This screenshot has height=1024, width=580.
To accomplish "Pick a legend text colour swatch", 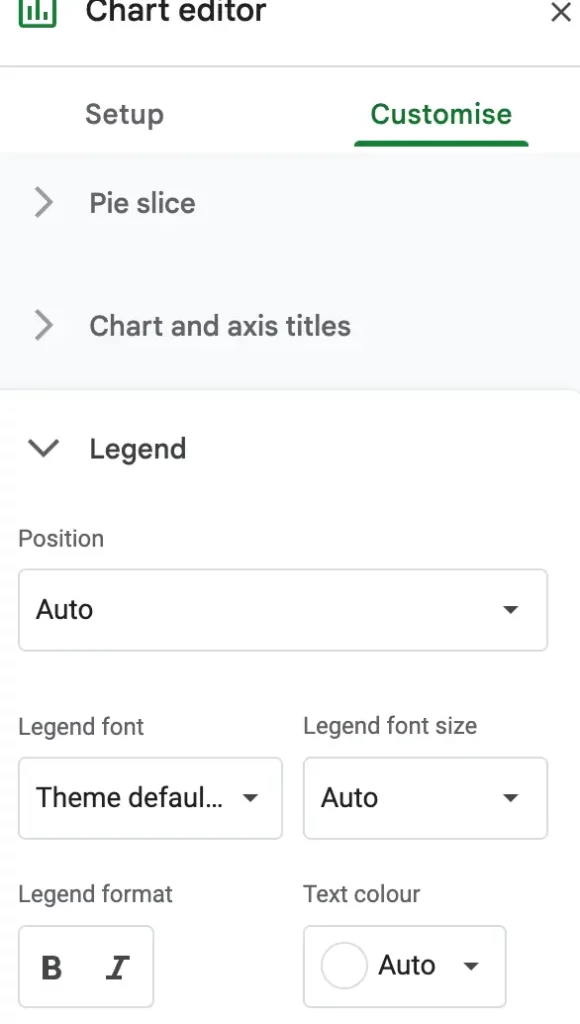I will 345,966.
